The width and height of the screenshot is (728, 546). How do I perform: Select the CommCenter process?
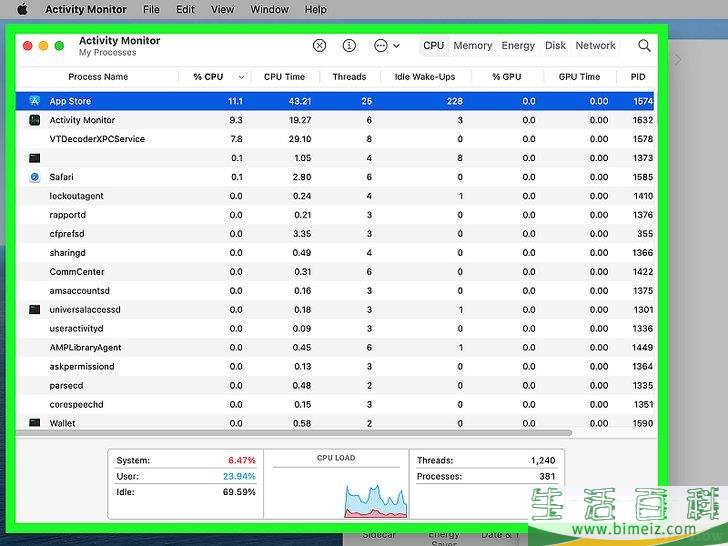(x=77, y=272)
